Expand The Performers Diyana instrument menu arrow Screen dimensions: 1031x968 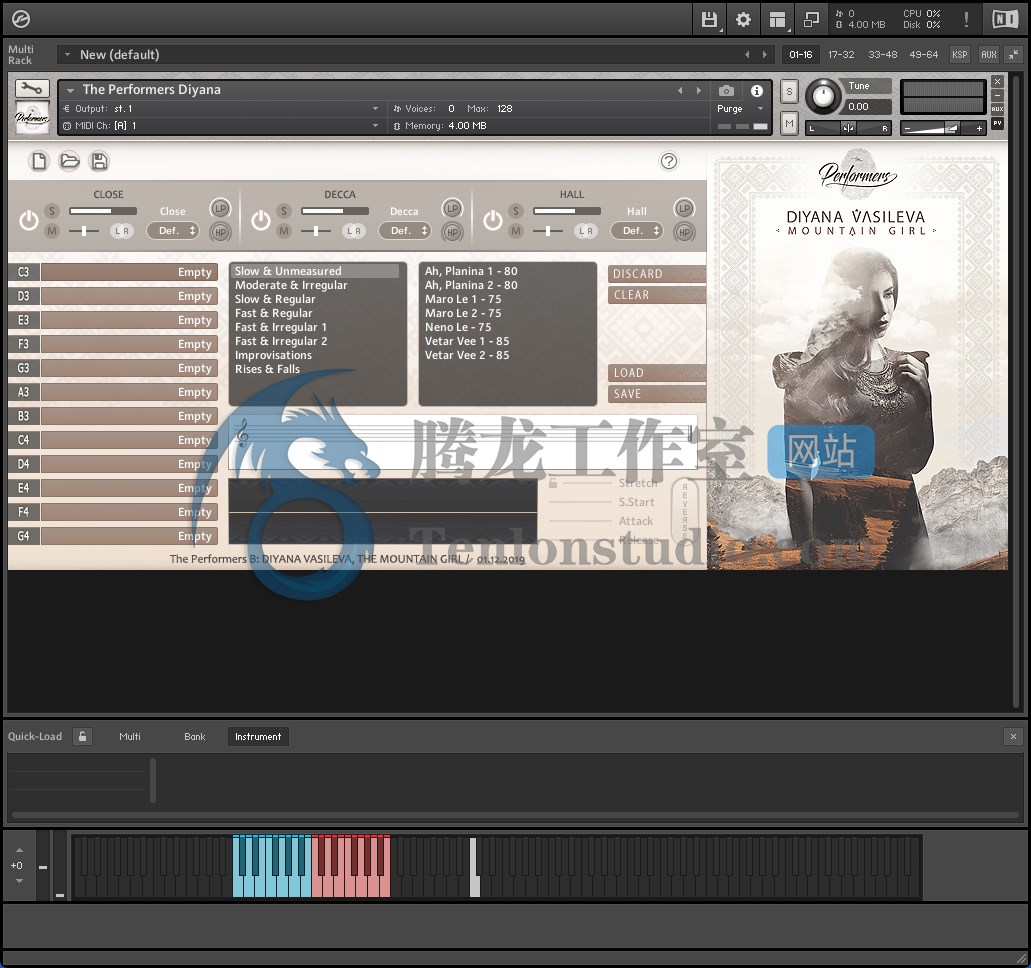click(70, 90)
